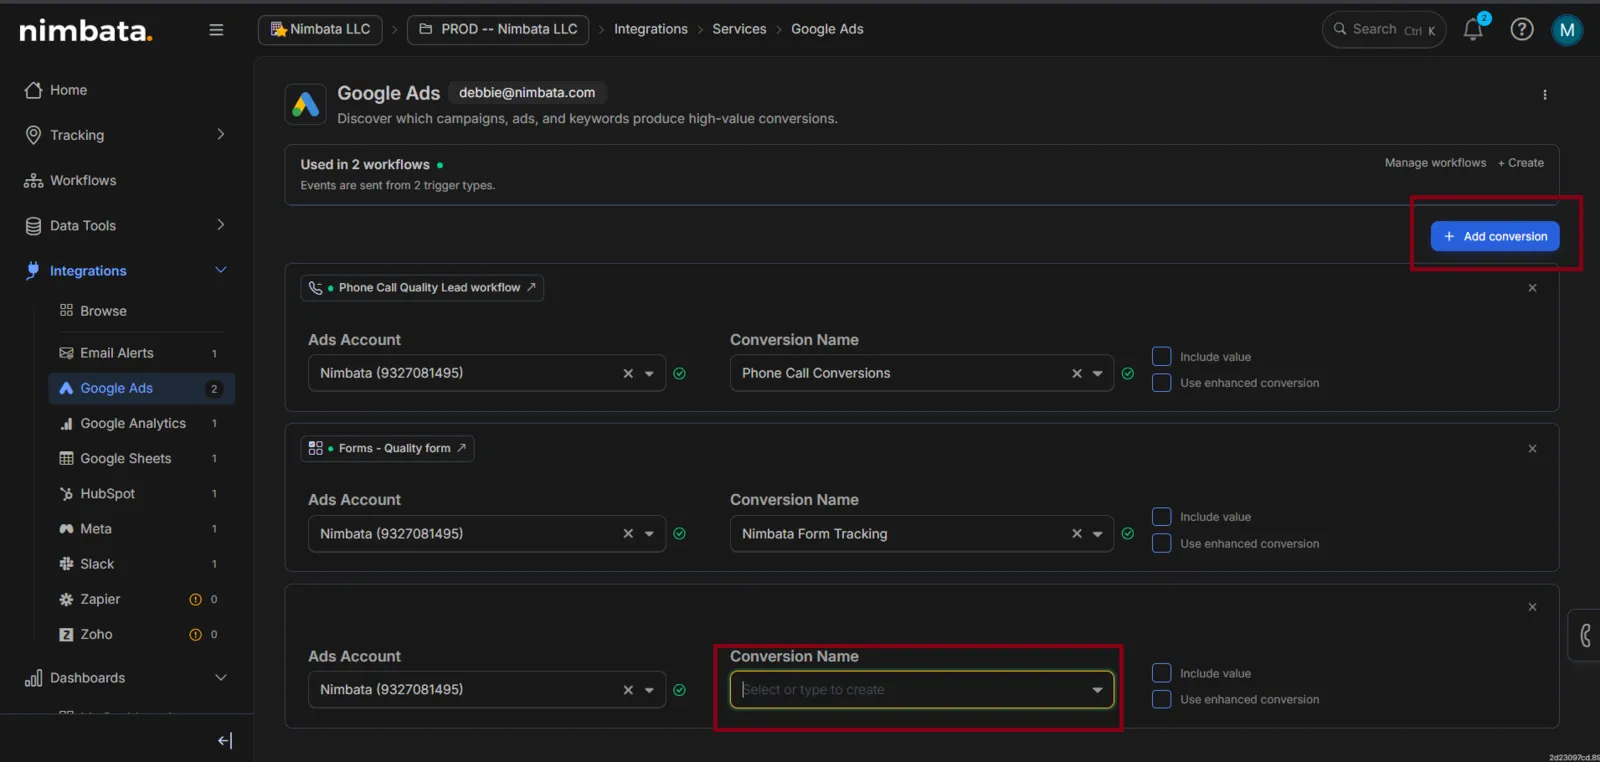Expand the Data Tools sidebar section
This screenshot has width=1600, height=762.
coord(221,226)
